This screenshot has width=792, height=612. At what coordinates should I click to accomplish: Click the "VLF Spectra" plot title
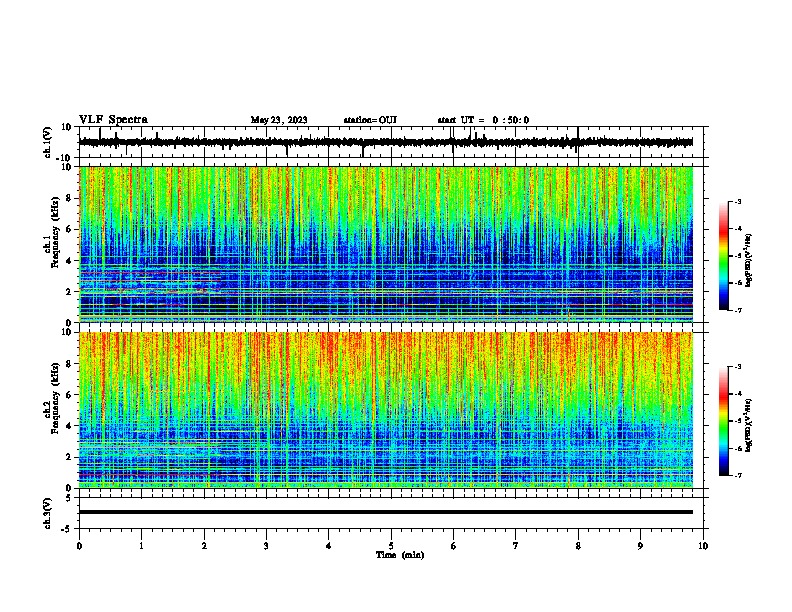[113, 120]
